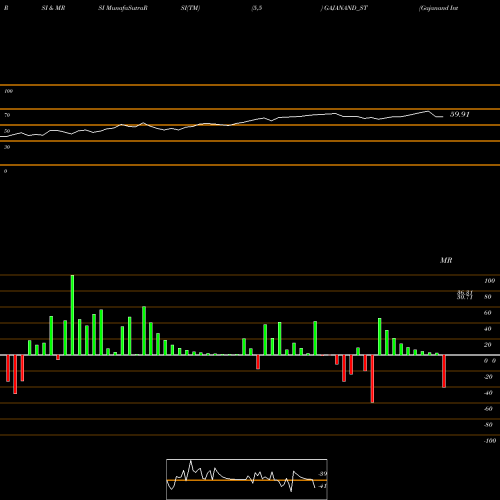Click the last red MR bar at far right
The width and height of the screenshot is (500, 500).
[x=444, y=371]
